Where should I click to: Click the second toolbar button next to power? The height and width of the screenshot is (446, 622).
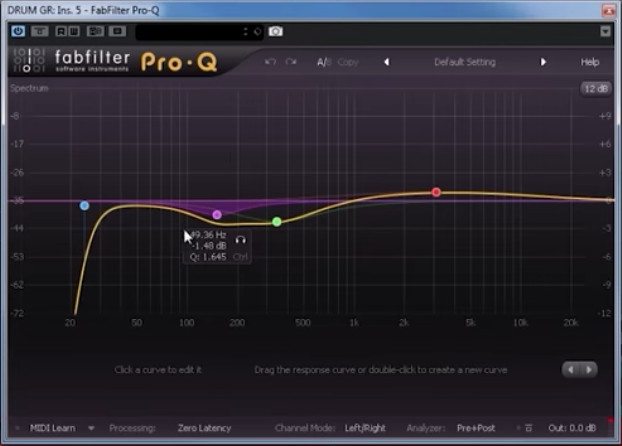click(x=40, y=31)
